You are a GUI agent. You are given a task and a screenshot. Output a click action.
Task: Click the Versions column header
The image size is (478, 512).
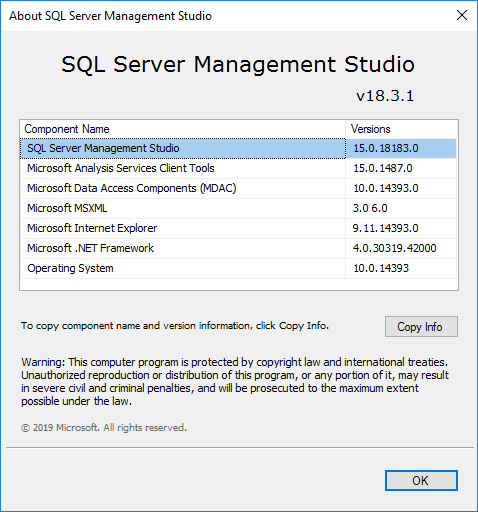[x=401, y=129]
